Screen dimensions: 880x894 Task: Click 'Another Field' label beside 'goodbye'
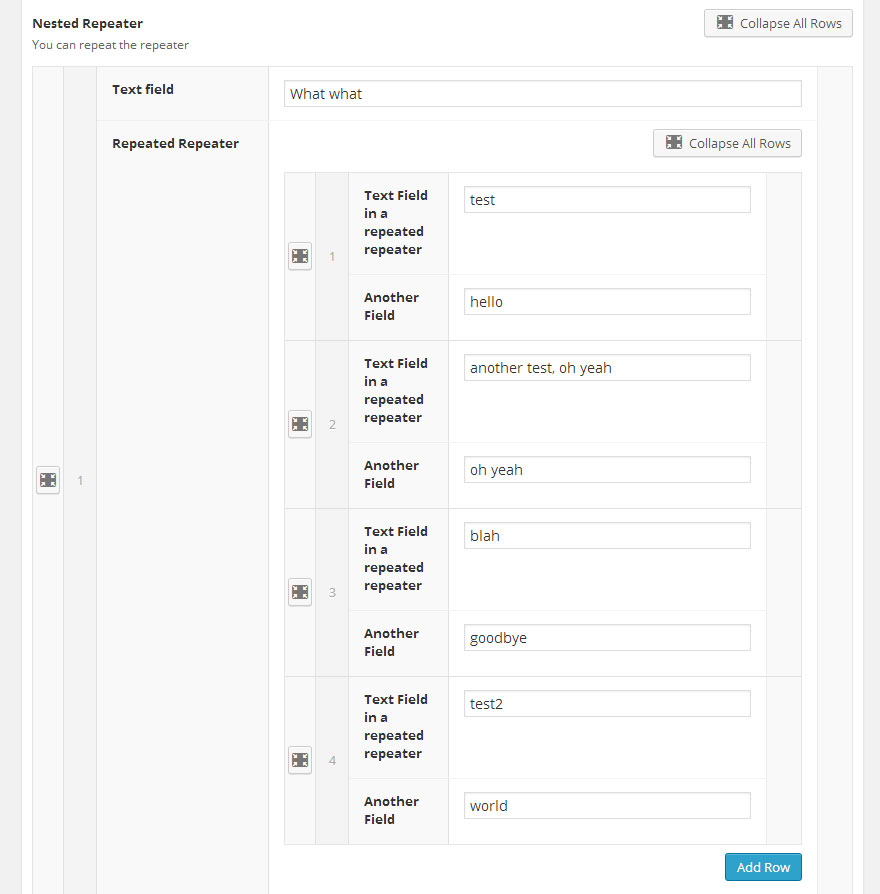pos(391,642)
